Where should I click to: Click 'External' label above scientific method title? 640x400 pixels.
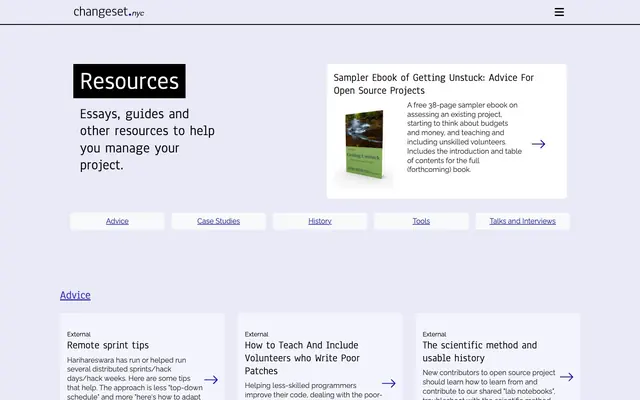tap(434, 334)
